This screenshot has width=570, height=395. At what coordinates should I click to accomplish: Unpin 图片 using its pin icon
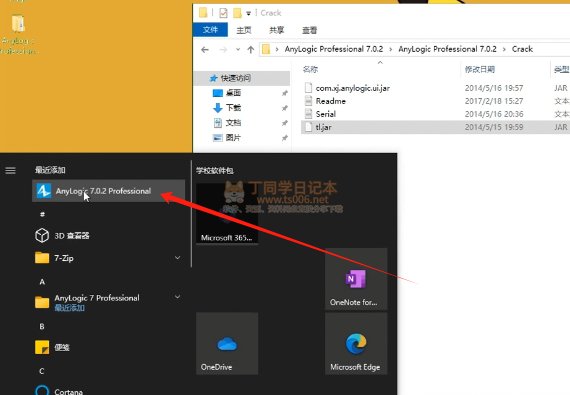click(x=285, y=138)
